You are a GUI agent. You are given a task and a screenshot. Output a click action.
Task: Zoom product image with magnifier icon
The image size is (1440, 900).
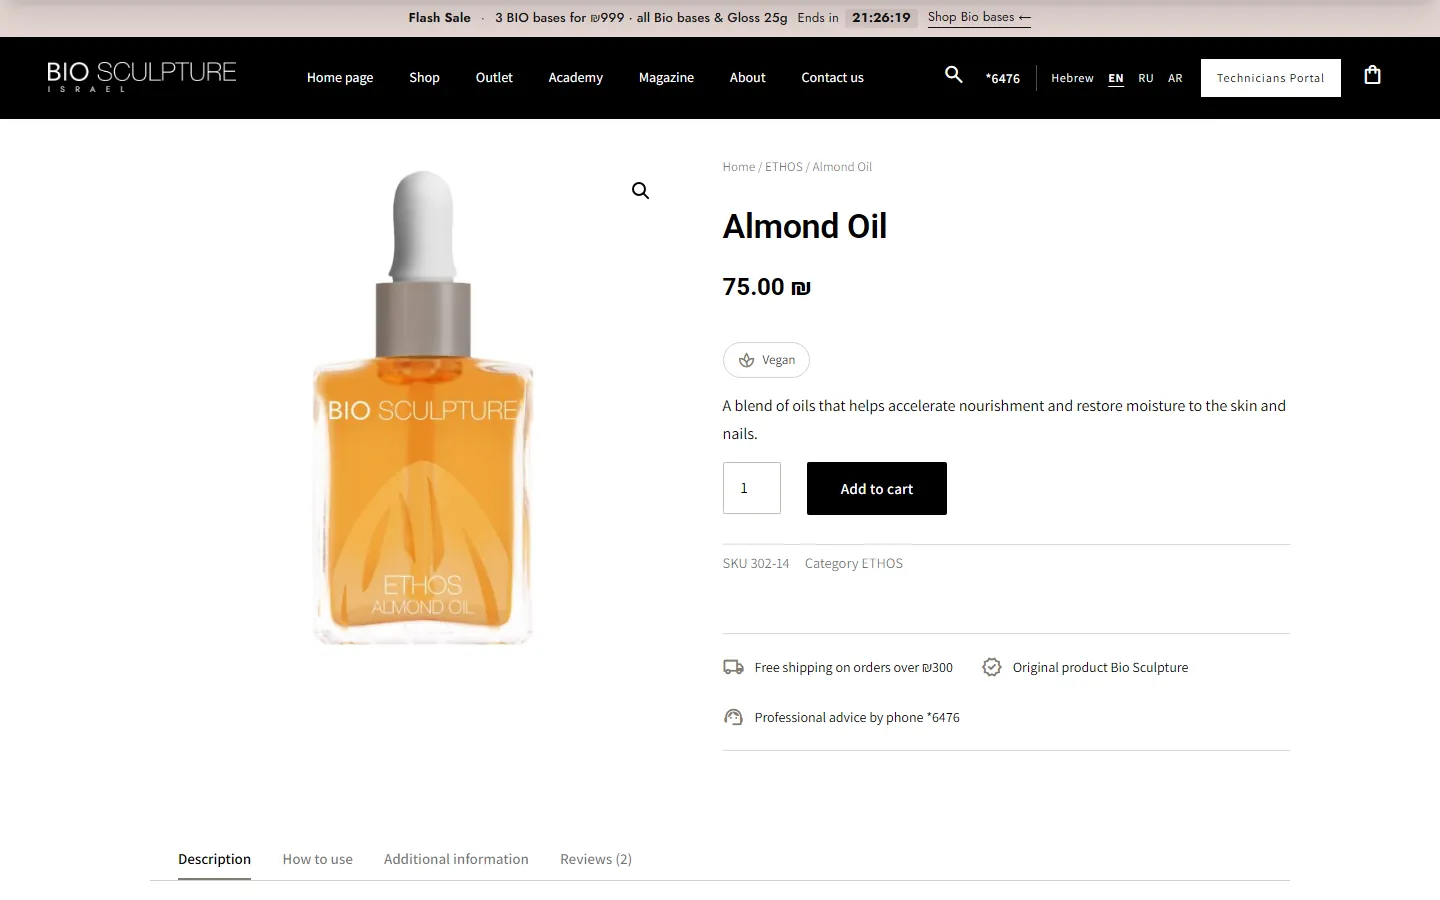(640, 191)
